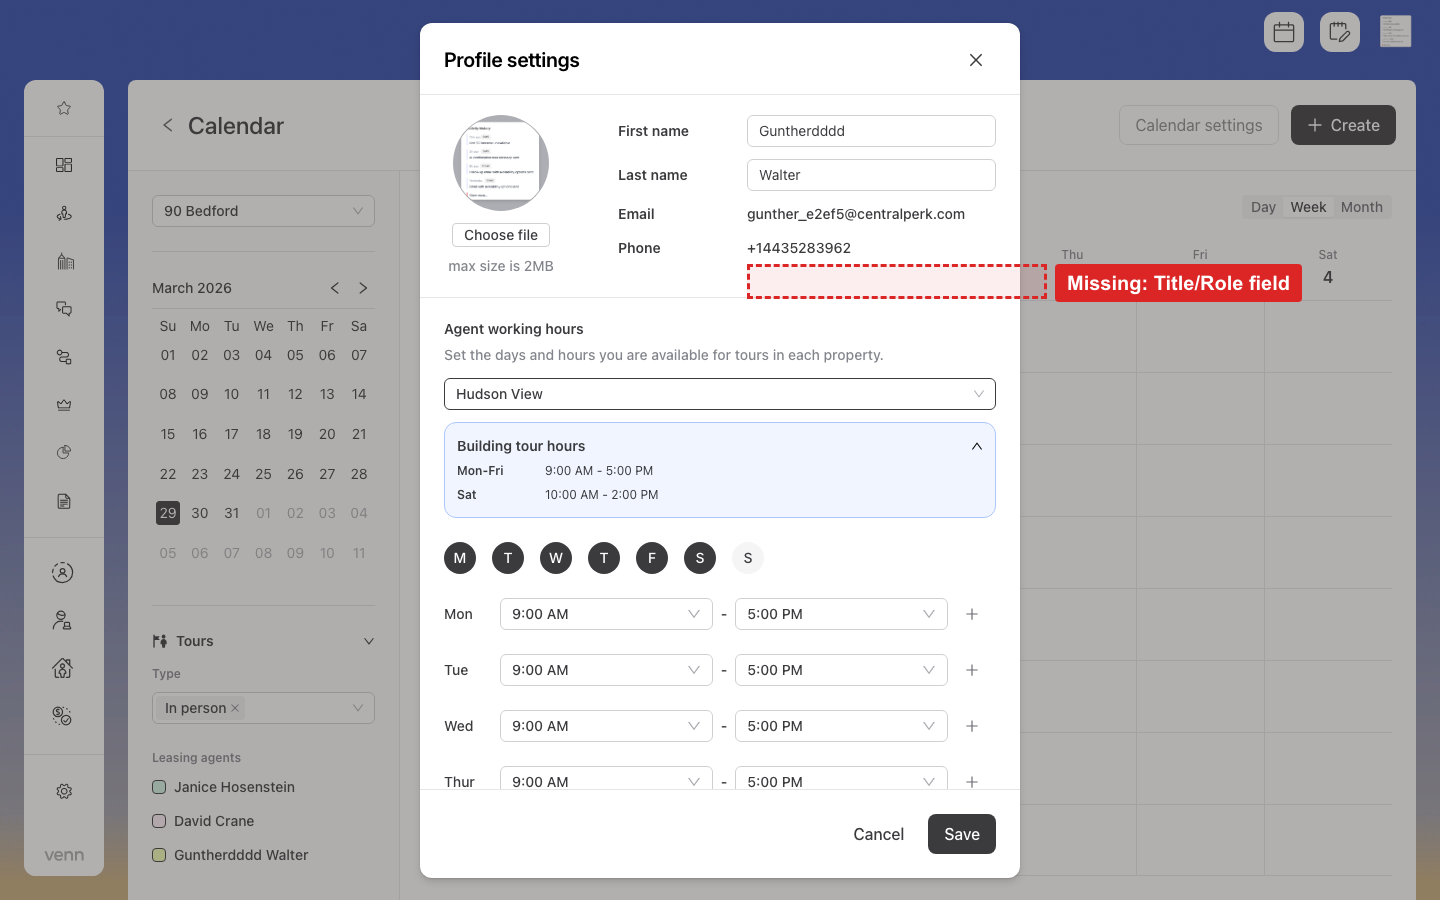Click the Create button
The width and height of the screenshot is (1440, 900).
(x=1343, y=125)
